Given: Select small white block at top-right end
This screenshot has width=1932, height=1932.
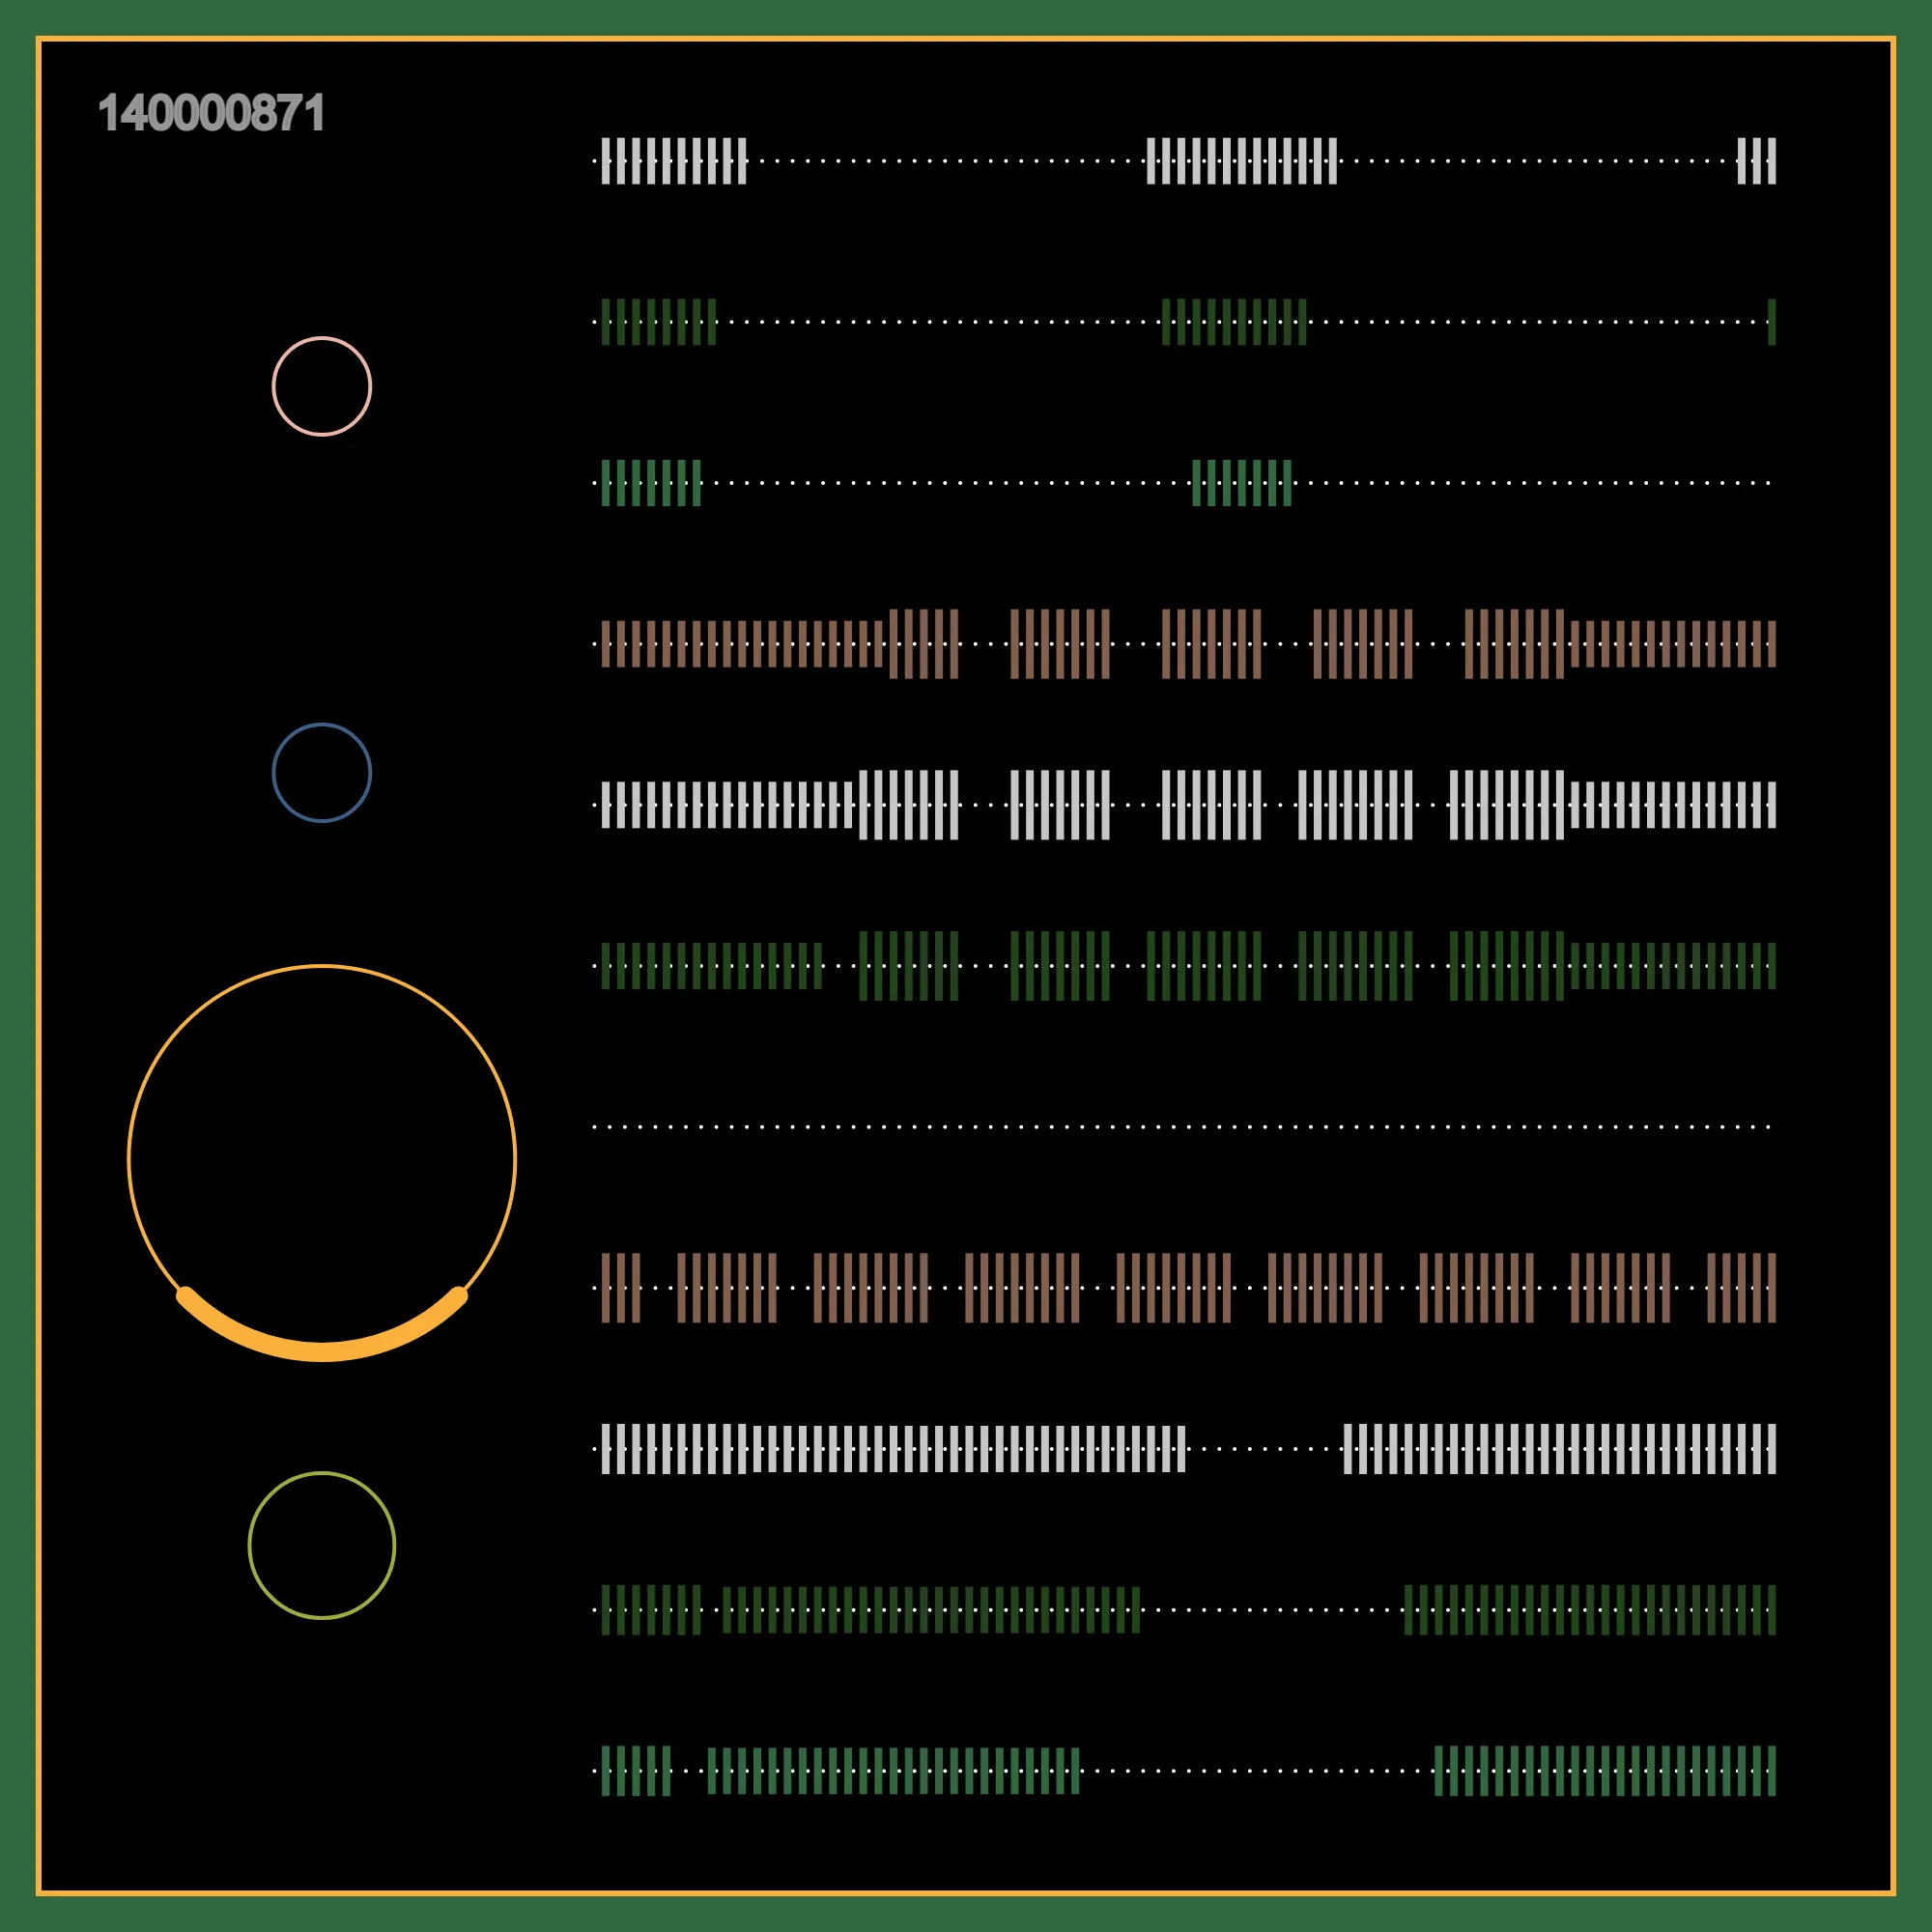Looking at the screenshot, I should pos(1756,161).
